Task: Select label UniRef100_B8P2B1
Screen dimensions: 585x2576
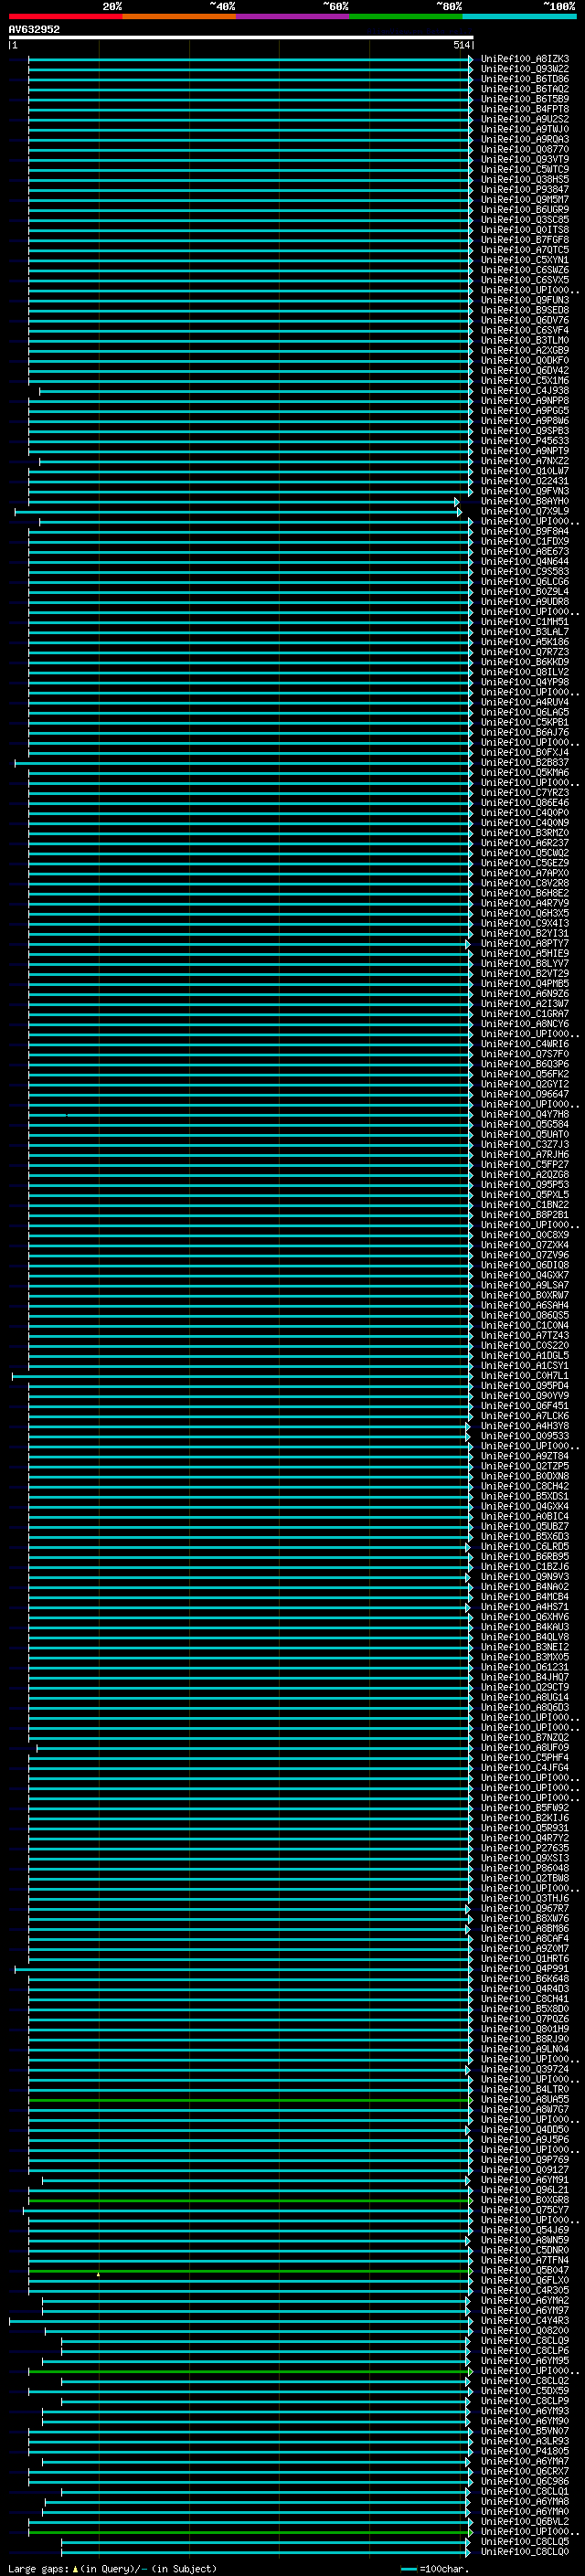Action: point(525,1215)
